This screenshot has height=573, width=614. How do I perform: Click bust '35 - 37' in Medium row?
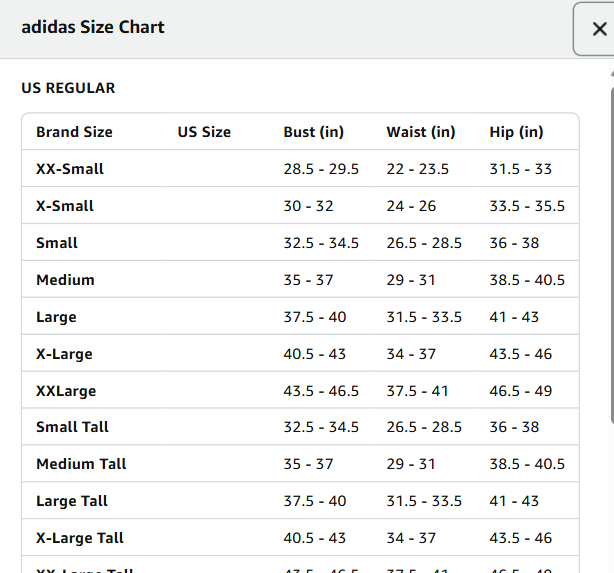[308, 280]
